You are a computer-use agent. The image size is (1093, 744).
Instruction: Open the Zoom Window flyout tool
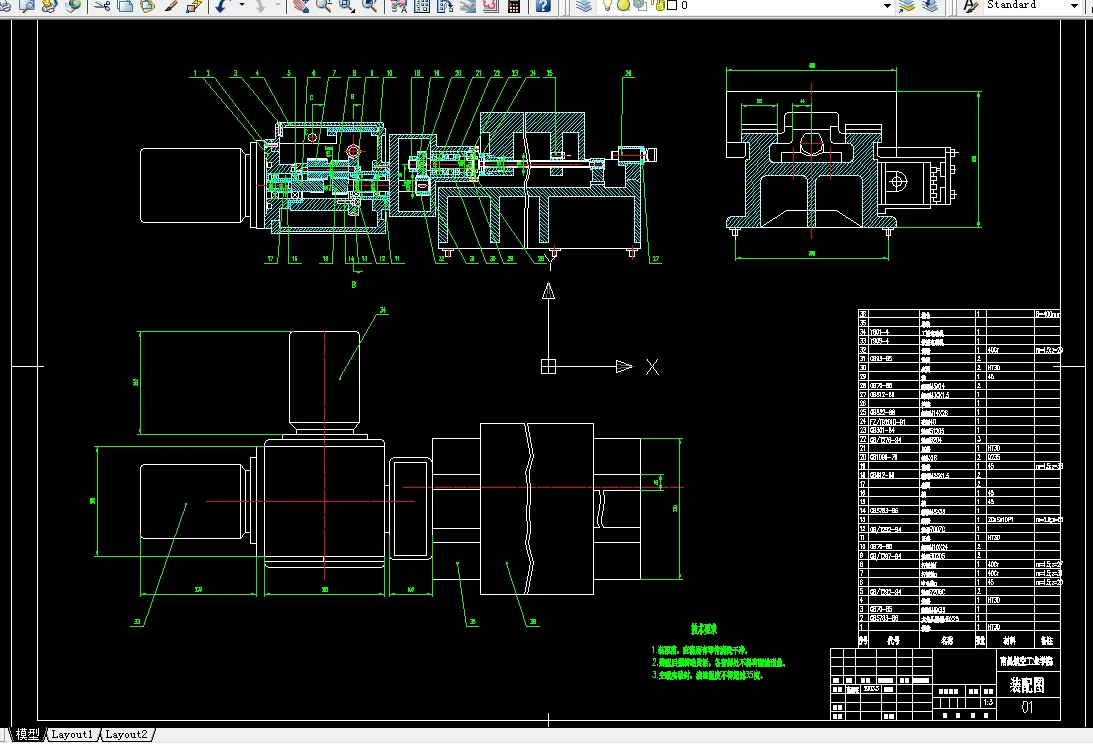[x=346, y=6]
